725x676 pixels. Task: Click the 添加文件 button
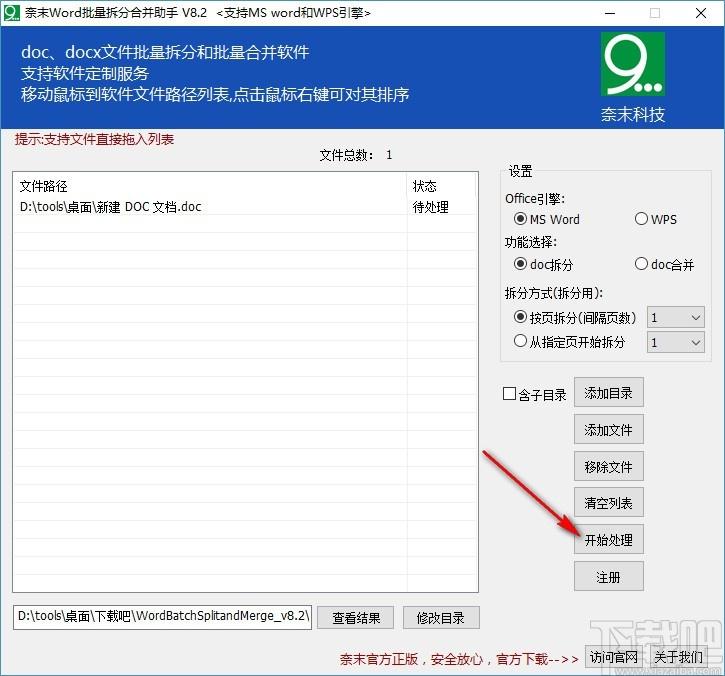pyautogui.click(x=608, y=430)
